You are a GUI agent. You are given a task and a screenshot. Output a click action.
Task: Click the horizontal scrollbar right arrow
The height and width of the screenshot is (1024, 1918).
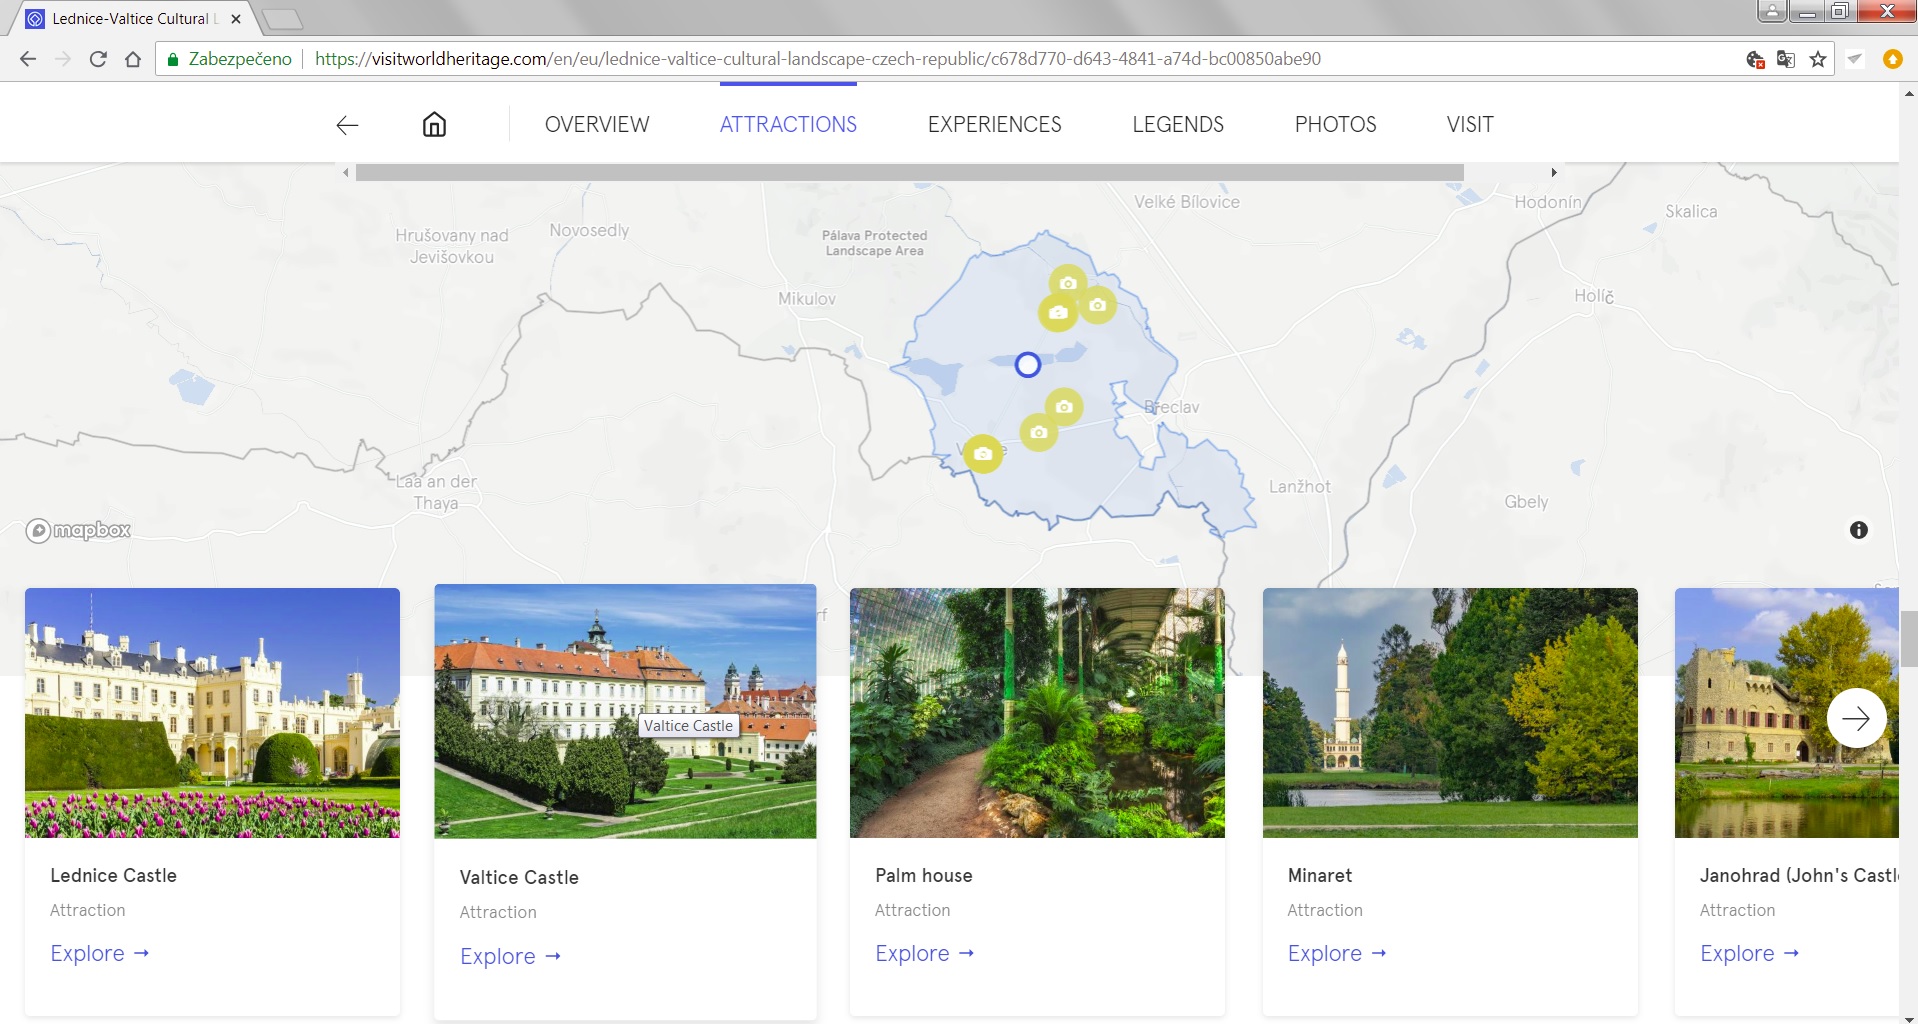(1554, 173)
